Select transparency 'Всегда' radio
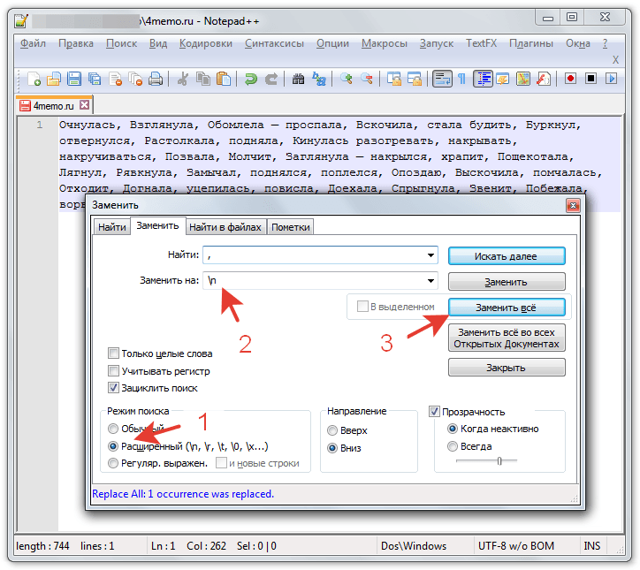Screen dimensions: 640x570 pos(452,446)
